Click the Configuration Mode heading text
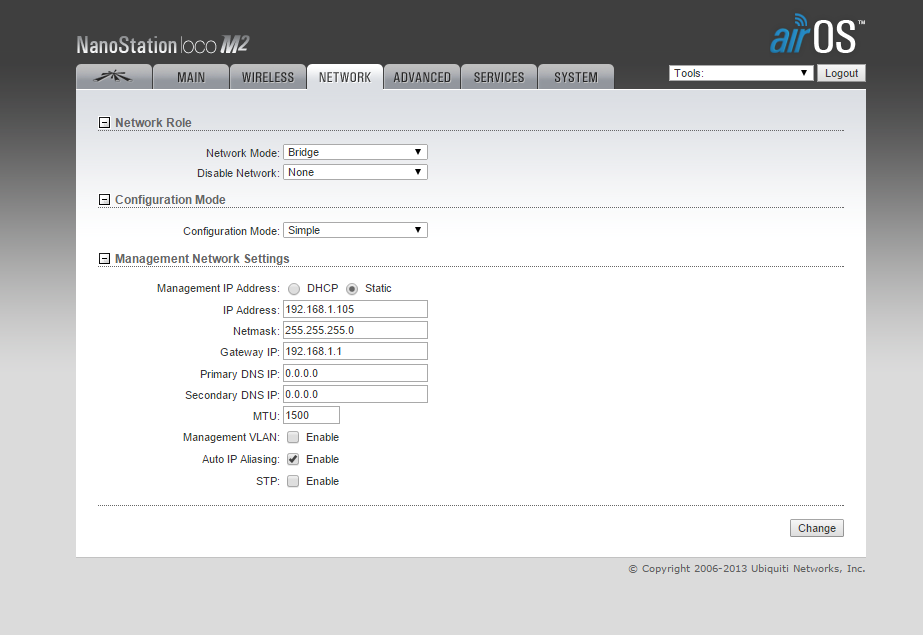The width and height of the screenshot is (923, 635). point(170,200)
